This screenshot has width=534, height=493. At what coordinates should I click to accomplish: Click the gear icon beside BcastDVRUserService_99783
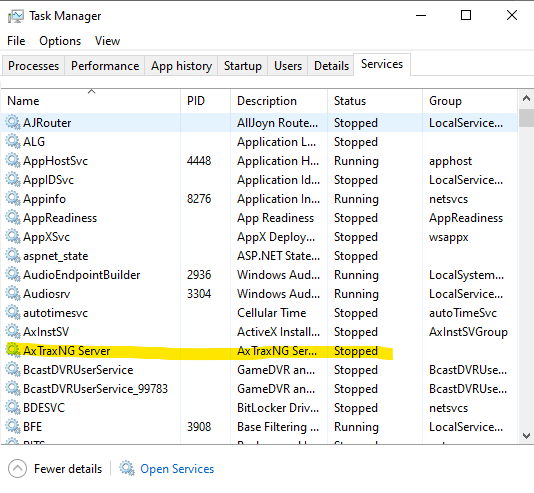13,389
